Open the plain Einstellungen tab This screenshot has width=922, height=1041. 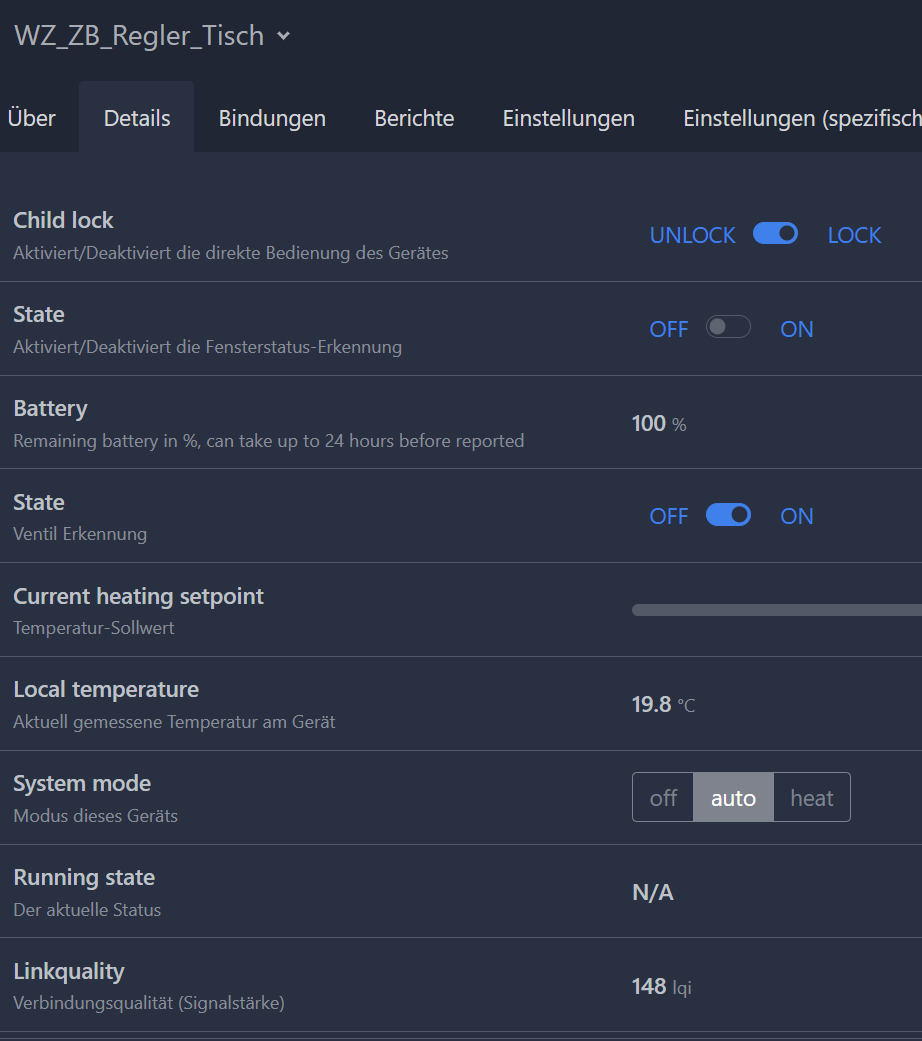568,118
